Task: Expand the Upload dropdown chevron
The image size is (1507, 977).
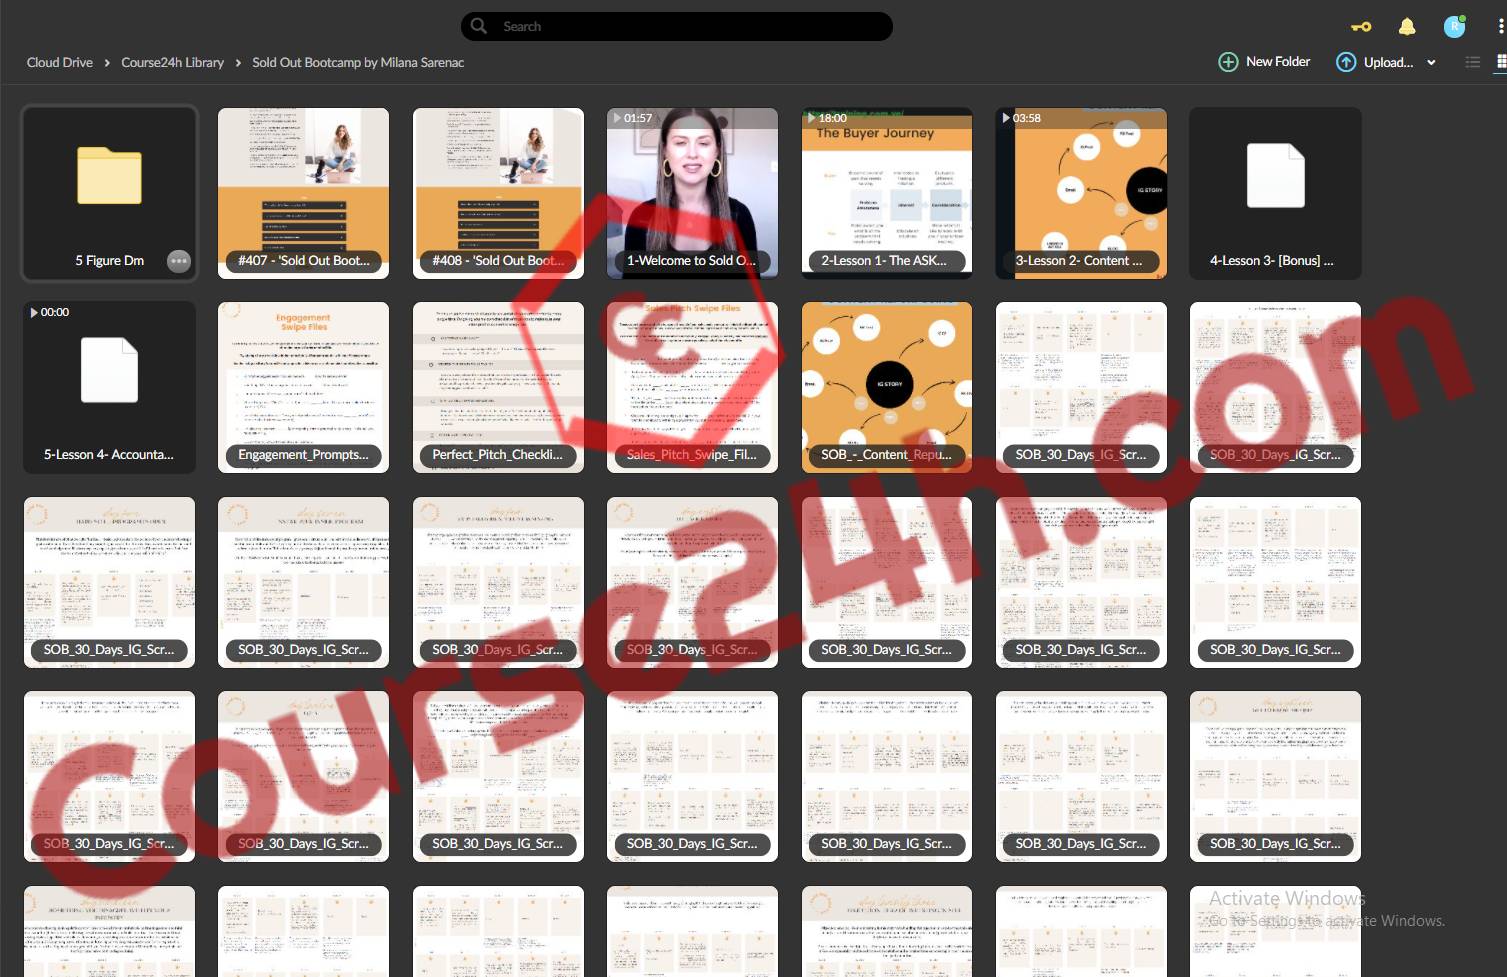Action: pyautogui.click(x=1431, y=62)
